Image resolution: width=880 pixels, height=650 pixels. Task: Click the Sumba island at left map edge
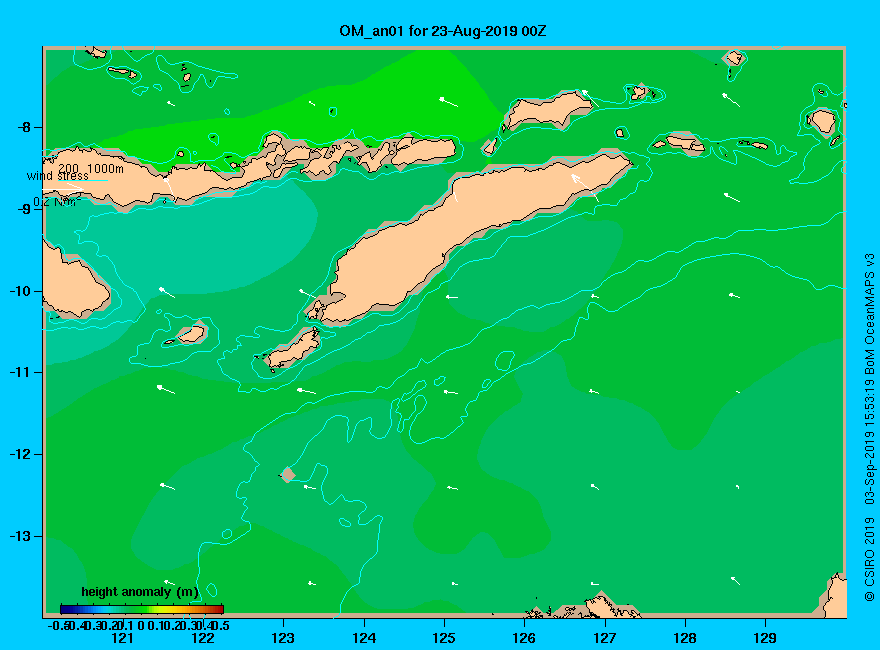[73, 286]
